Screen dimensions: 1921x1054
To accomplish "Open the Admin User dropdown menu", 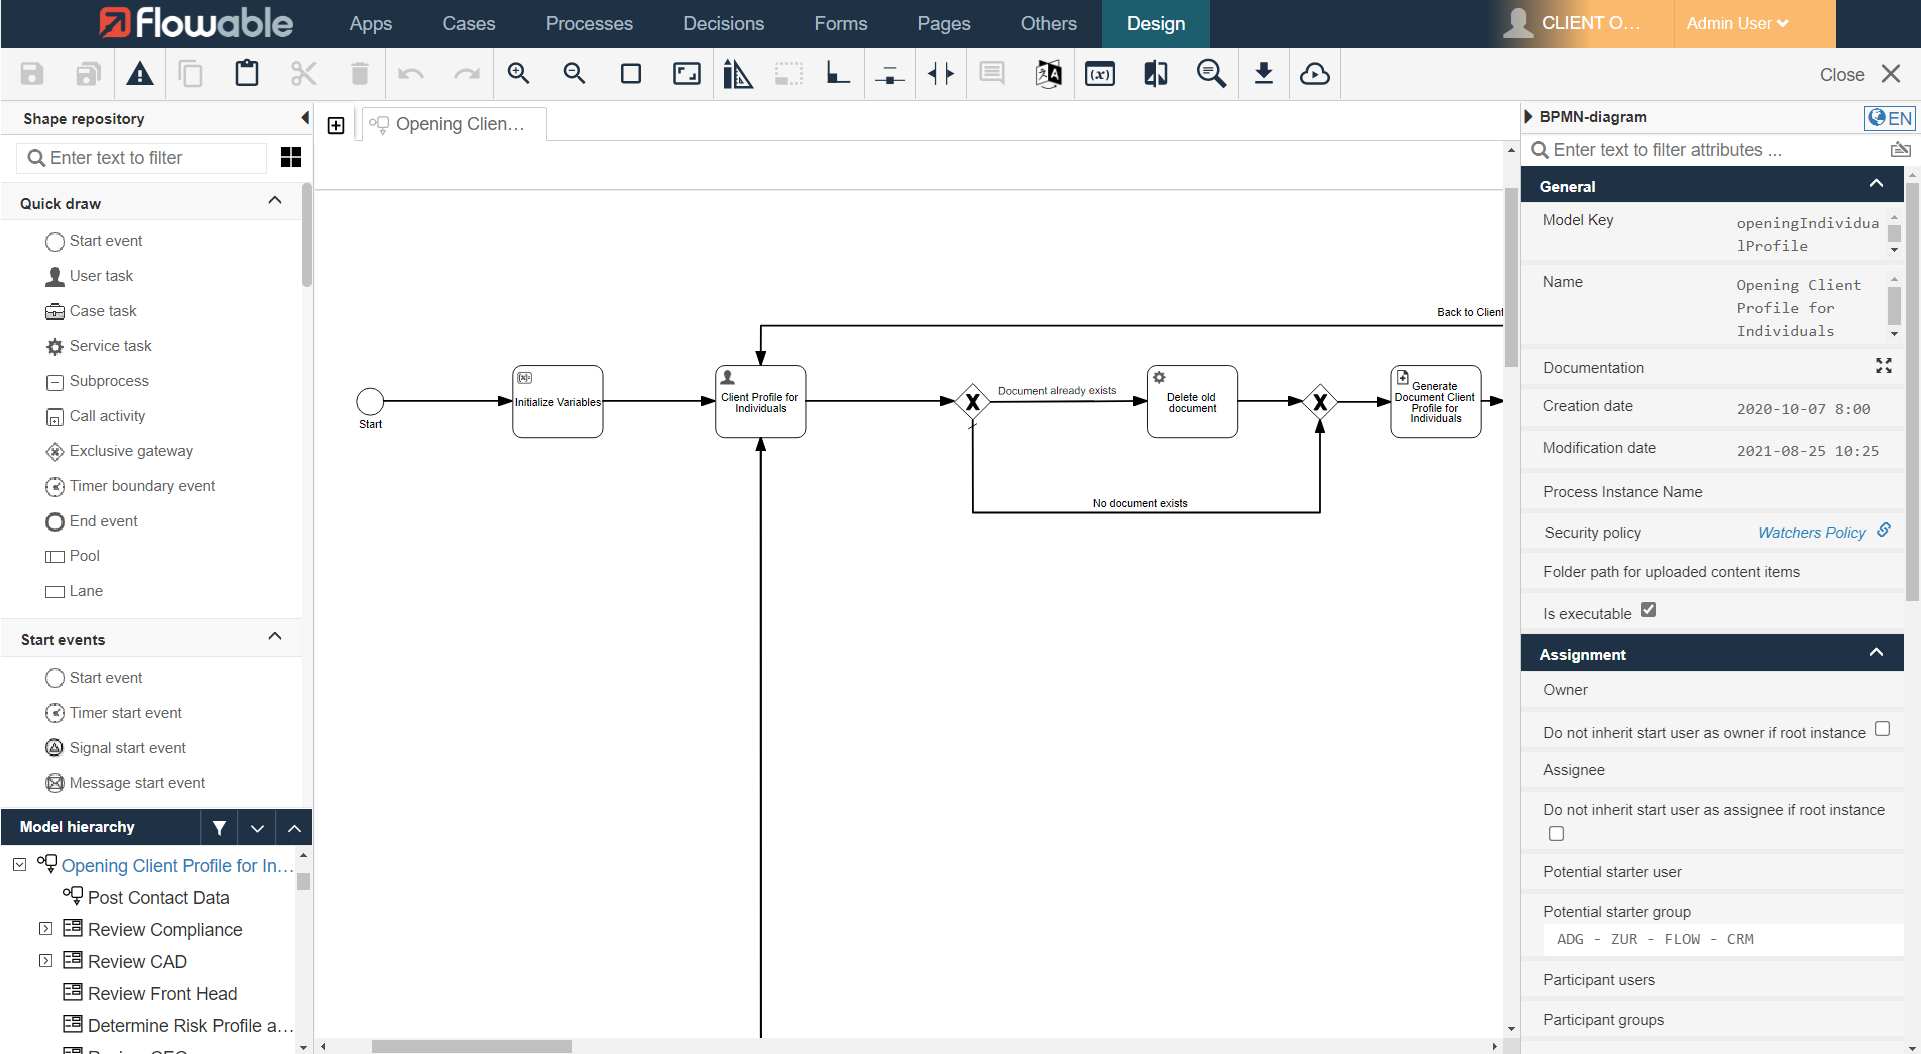I will pyautogui.click(x=1738, y=23).
